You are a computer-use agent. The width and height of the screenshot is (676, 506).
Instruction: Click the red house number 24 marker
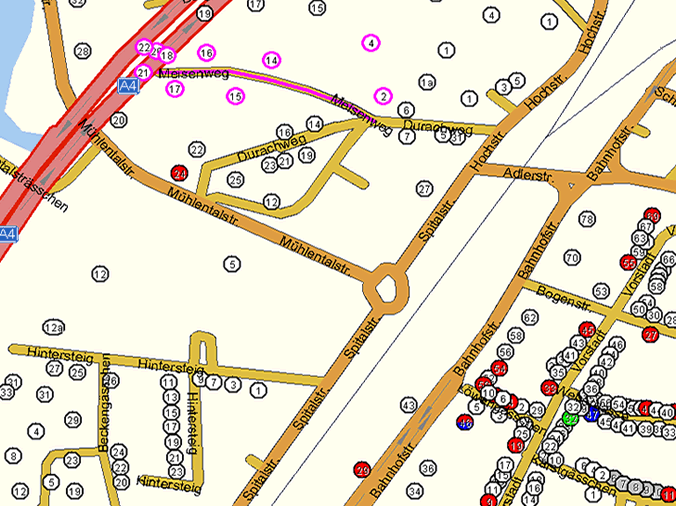[x=180, y=173]
